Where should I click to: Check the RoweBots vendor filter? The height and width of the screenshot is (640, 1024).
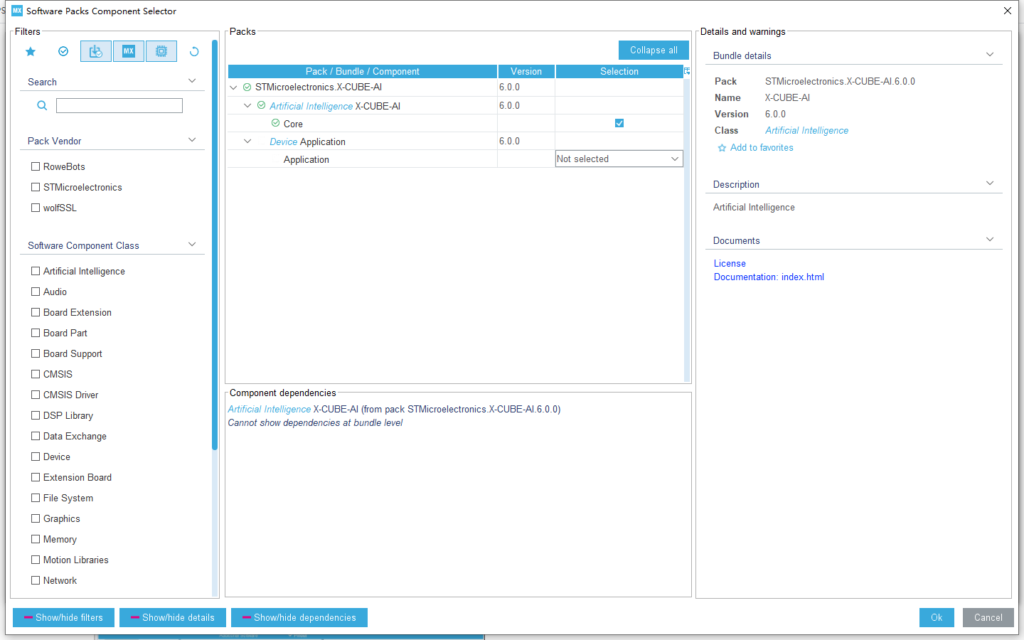click(35, 167)
